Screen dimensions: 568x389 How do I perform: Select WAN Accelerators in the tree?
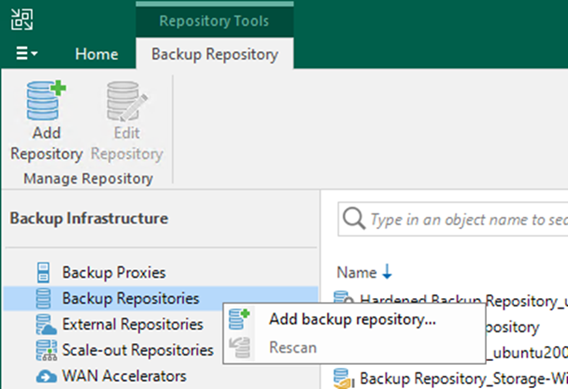124,376
